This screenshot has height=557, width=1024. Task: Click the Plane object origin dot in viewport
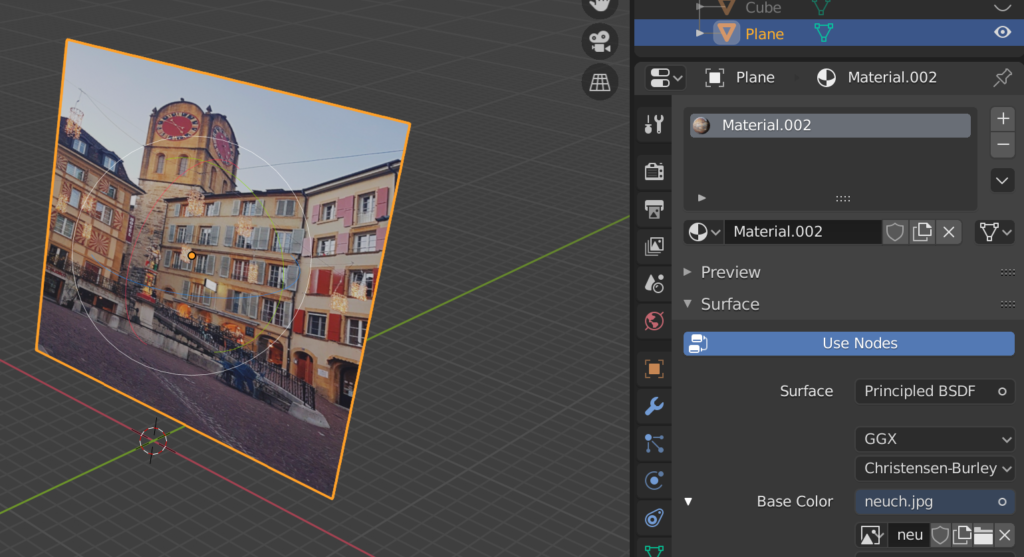[x=191, y=256]
